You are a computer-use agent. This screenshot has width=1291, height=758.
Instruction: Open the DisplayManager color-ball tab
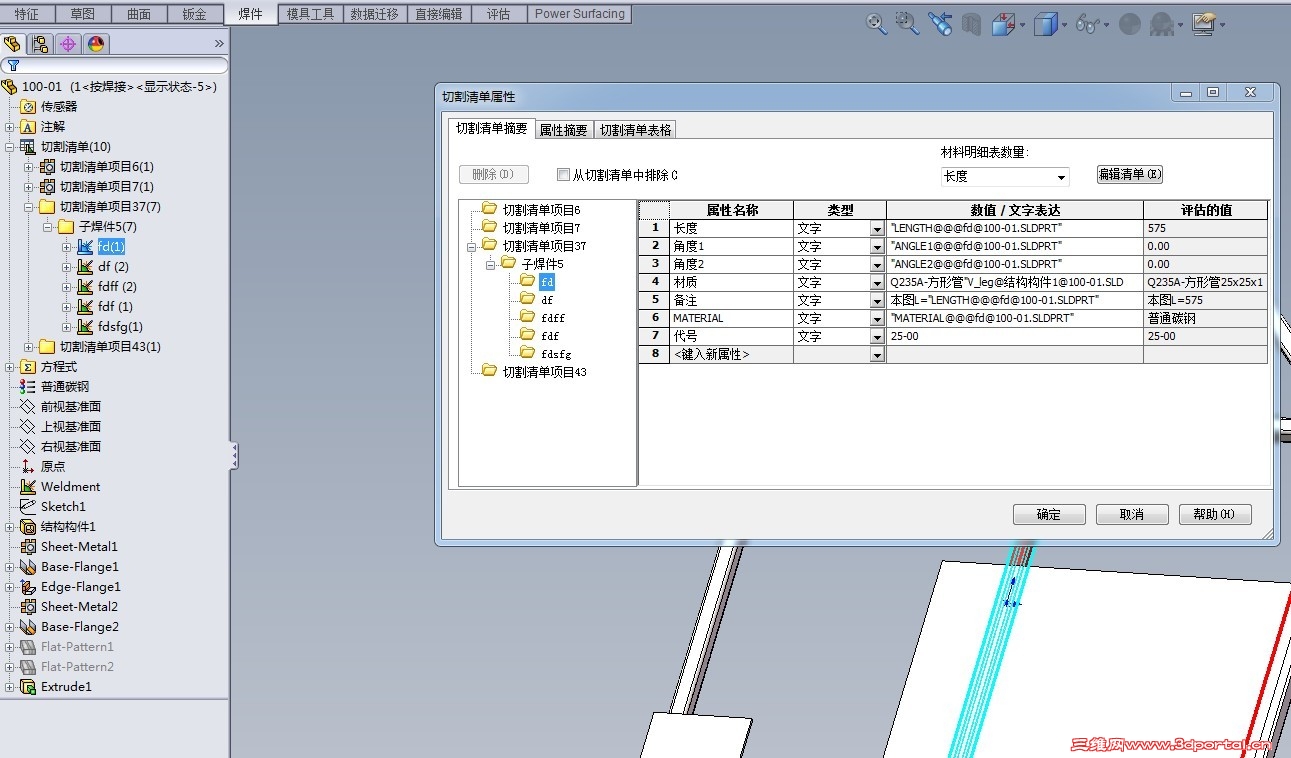point(96,44)
